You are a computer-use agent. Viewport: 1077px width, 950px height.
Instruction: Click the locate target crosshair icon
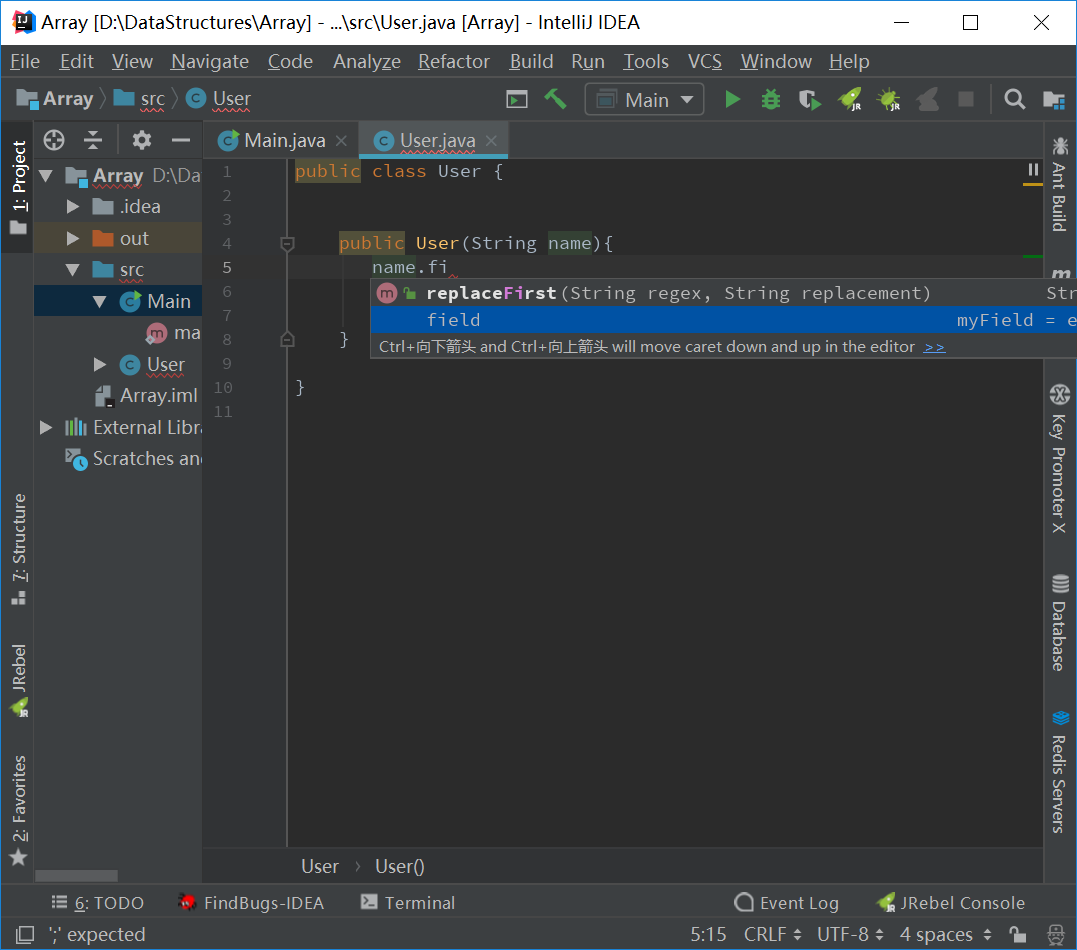(x=55, y=140)
